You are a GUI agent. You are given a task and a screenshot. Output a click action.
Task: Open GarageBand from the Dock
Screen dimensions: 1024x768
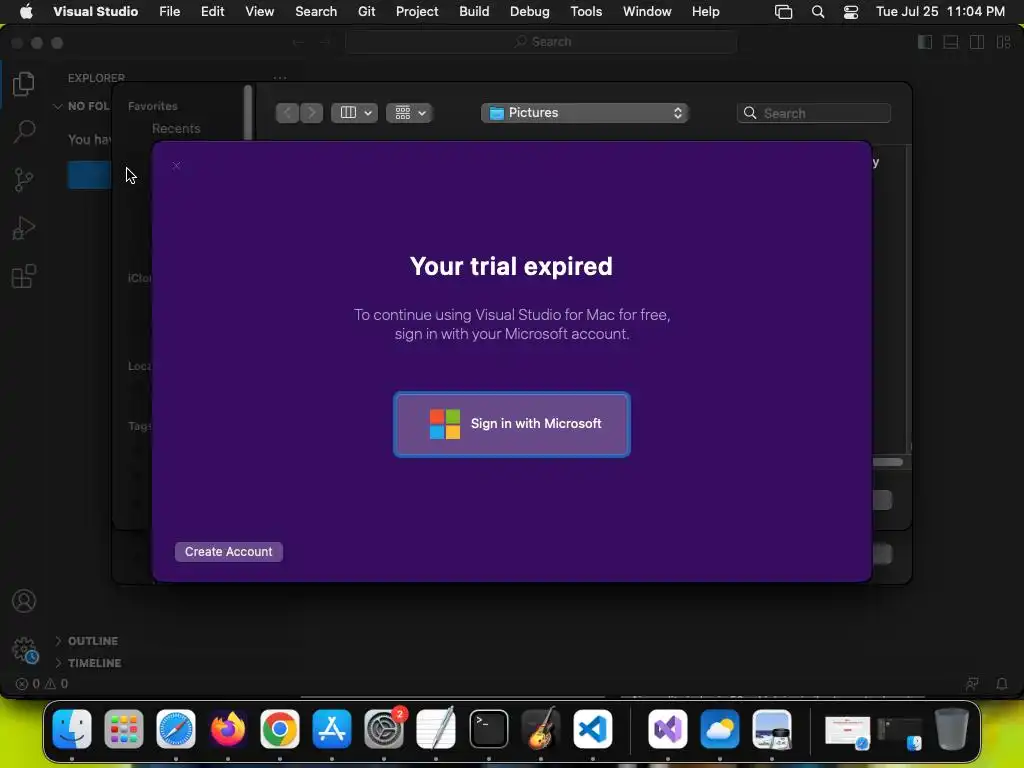click(x=541, y=729)
